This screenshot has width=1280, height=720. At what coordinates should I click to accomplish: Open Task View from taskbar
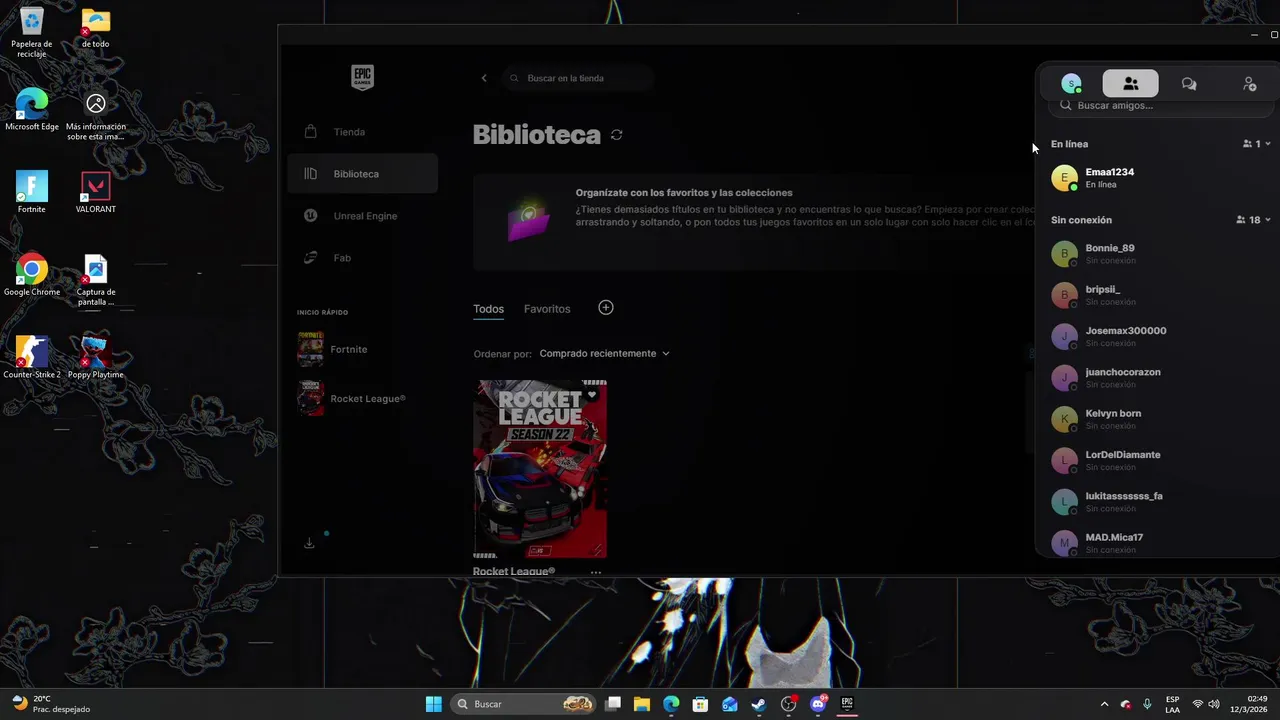[614, 704]
